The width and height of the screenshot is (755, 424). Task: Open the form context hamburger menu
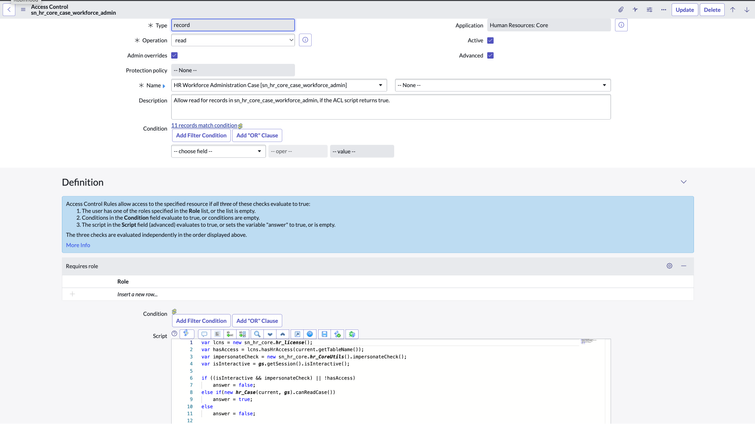point(23,10)
